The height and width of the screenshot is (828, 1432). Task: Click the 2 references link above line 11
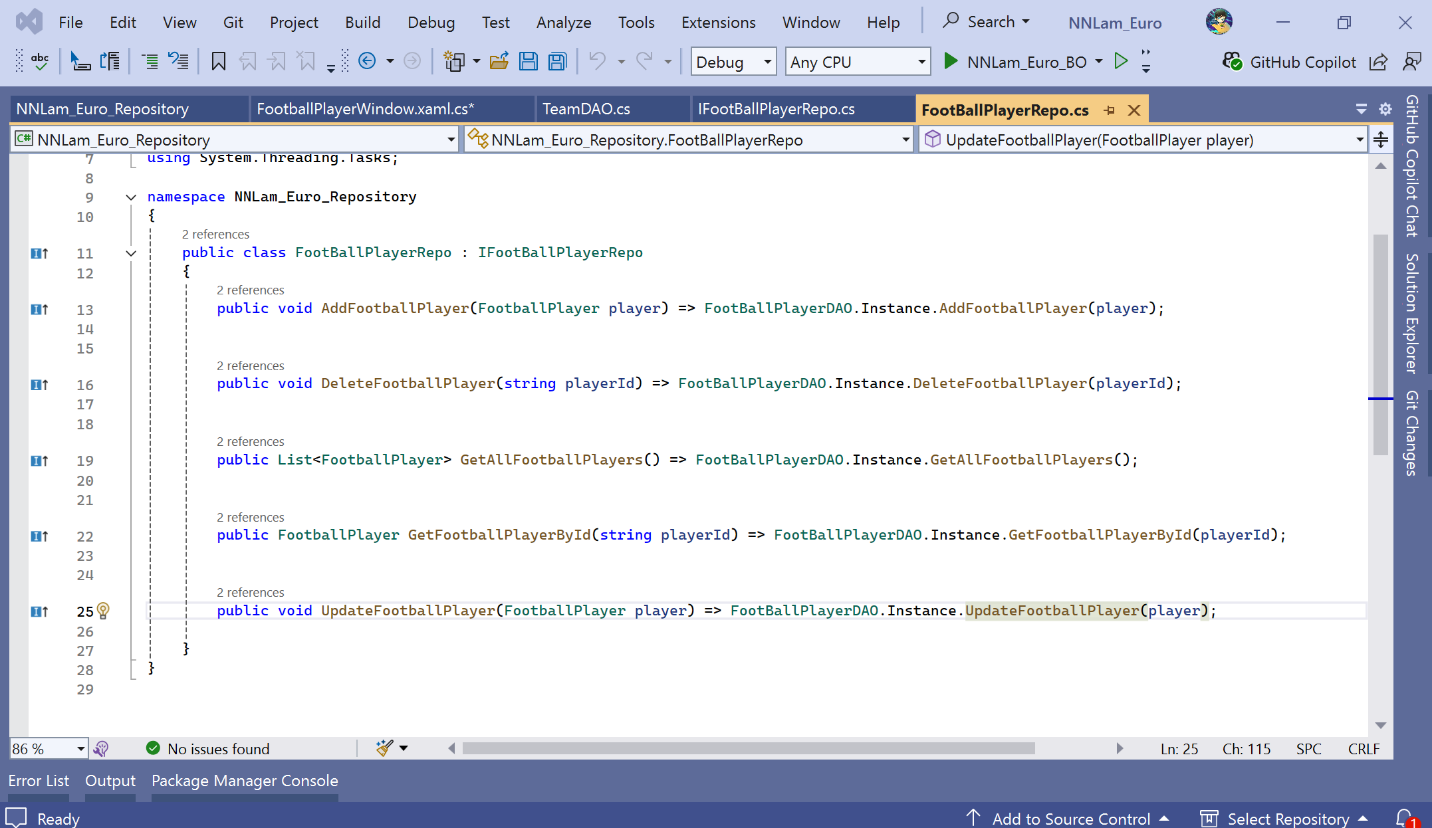[x=216, y=234]
